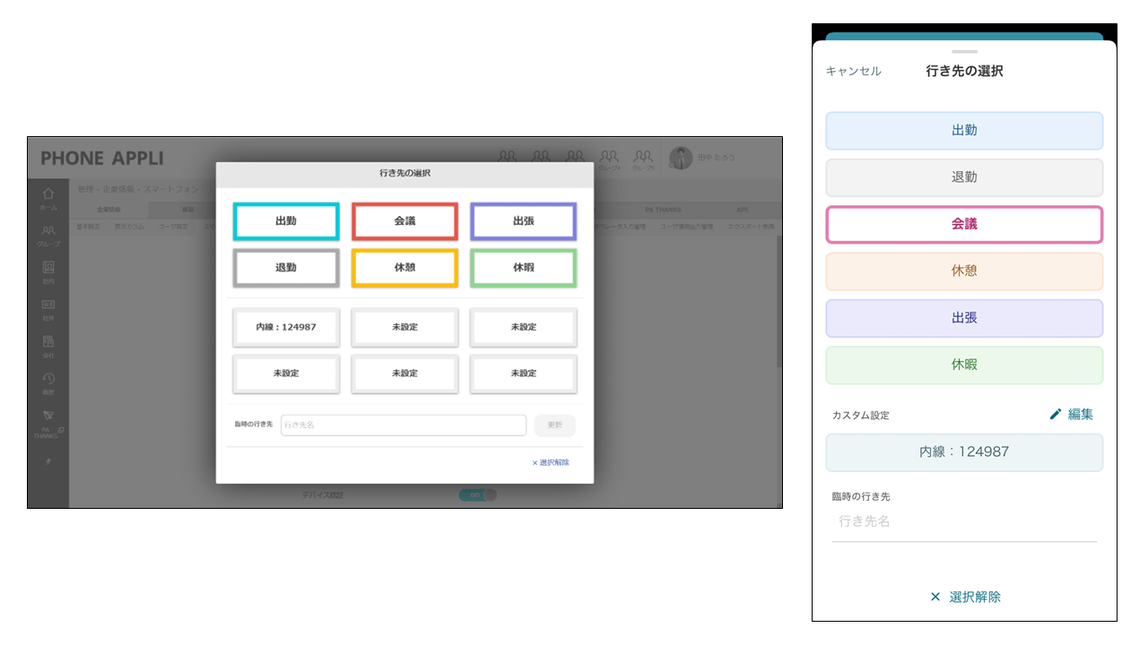The width and height of the screenshot is (1148, 645).
Task: Pick the yellow 休憩 status in dialog
Action: [x=405, y=268]
